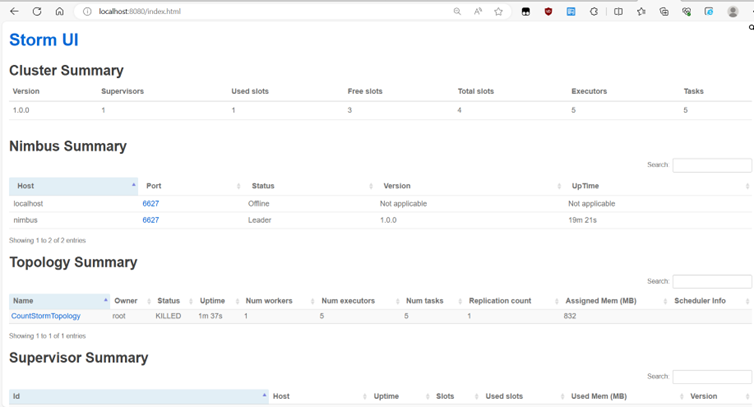
Task: Select the root owner cell
Action: point(119,316)
